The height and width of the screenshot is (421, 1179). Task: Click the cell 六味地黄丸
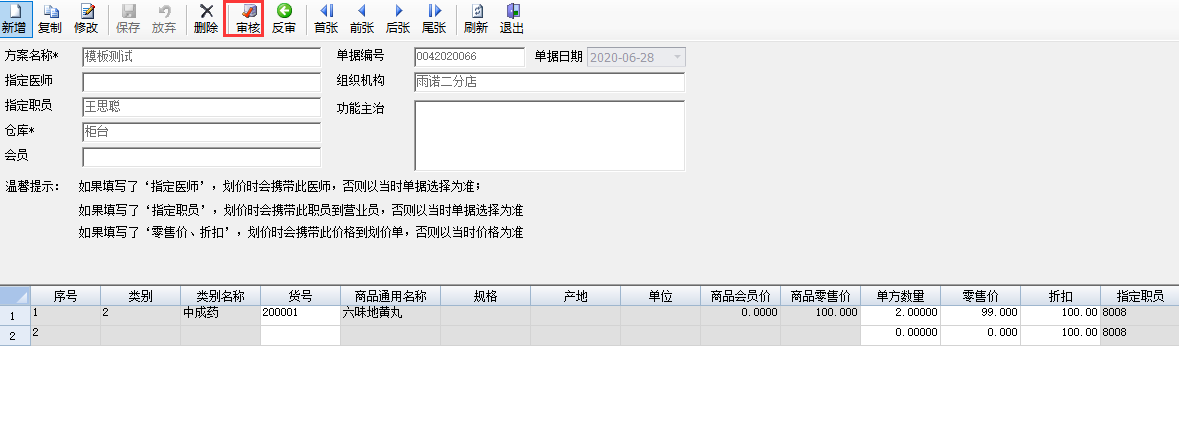[390, 316]
